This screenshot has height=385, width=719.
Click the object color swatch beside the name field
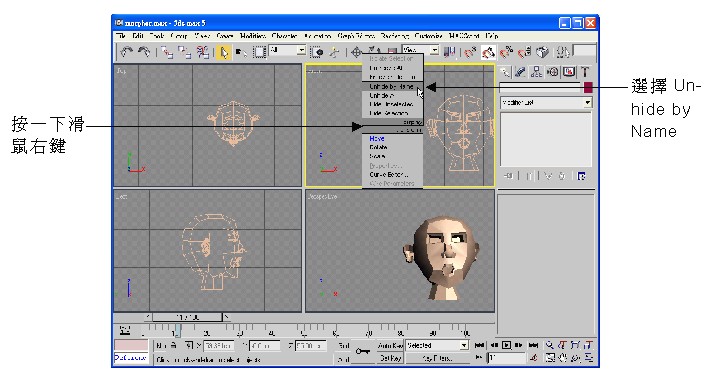(x=588, y=87)
